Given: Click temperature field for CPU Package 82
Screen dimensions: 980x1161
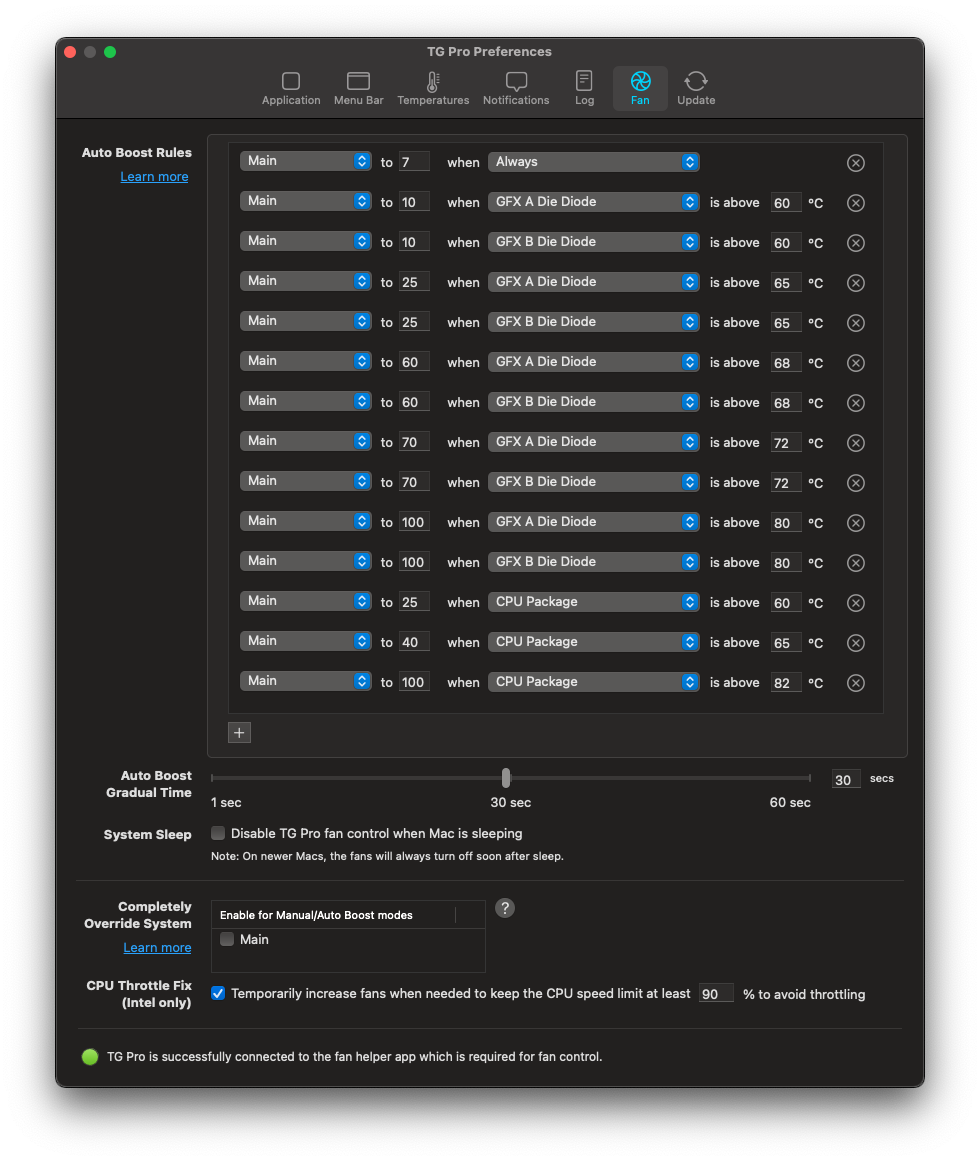Looking at the screenshot, I should pyautogui.click(x=786, y=683).
